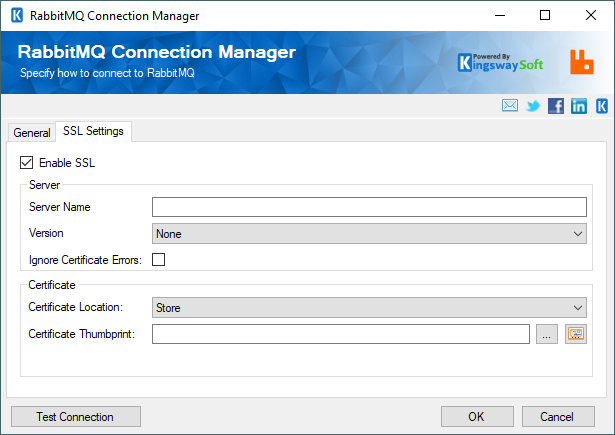Click the 'Certificate Thumbprint:' label
The height and width of the screenshot is (435, 615).
click(82, 334)
